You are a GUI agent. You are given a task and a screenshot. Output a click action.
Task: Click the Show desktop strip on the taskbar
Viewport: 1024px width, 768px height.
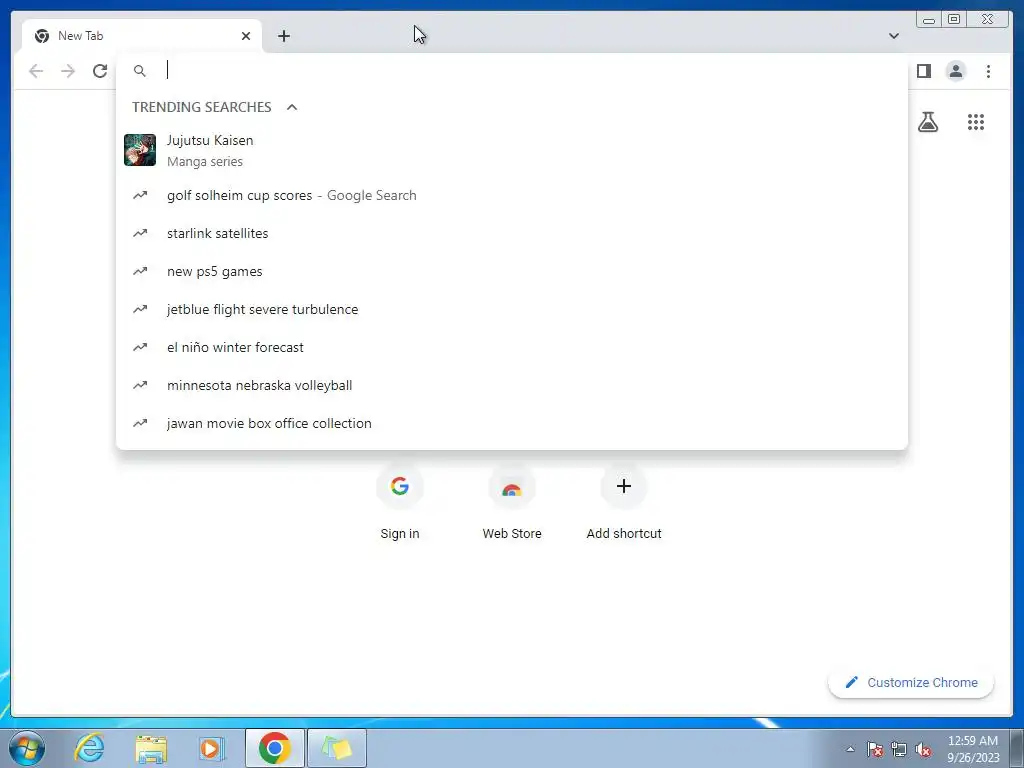coord(1017,748)
